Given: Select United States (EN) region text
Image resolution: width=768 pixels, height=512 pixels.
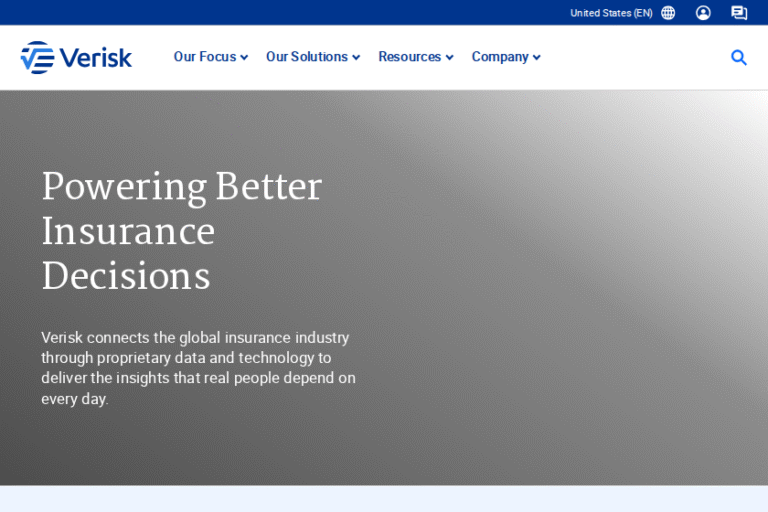Looking at the screenshot, I should pyautogui.click(x=611, y=13).
